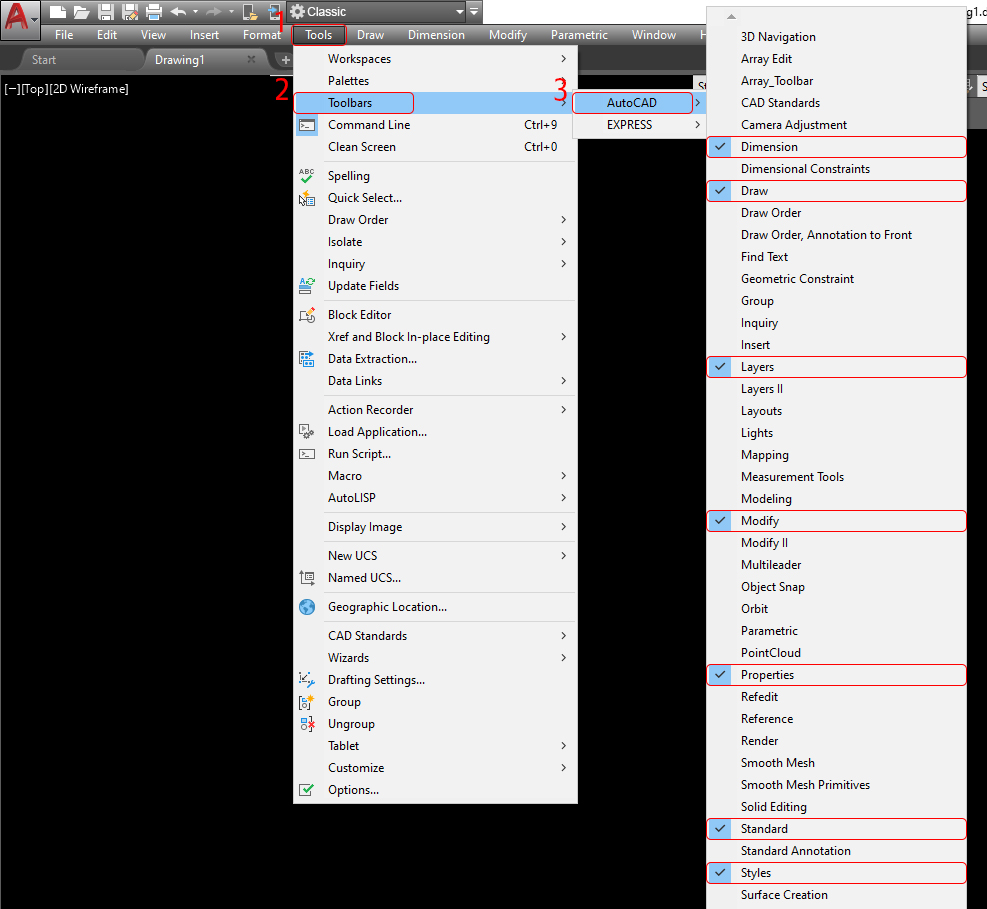The image size is (987, 909).
Task: Enable the Layers II toolbar
Action: (x=836, y=389)
